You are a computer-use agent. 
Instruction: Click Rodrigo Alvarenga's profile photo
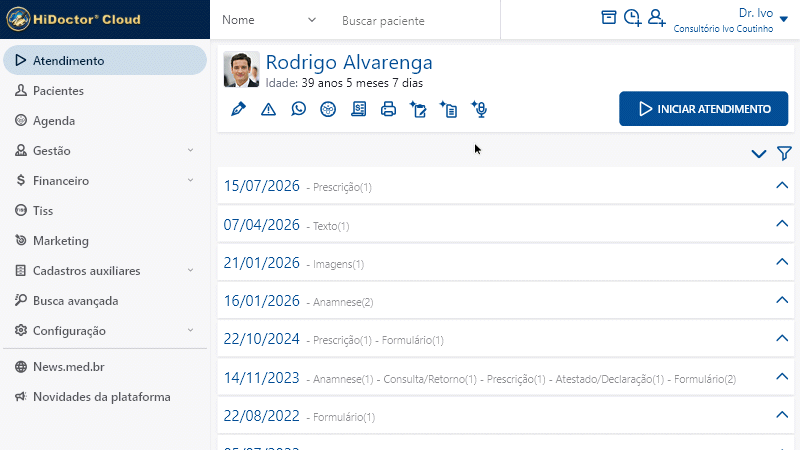click(x=241, y=69)
